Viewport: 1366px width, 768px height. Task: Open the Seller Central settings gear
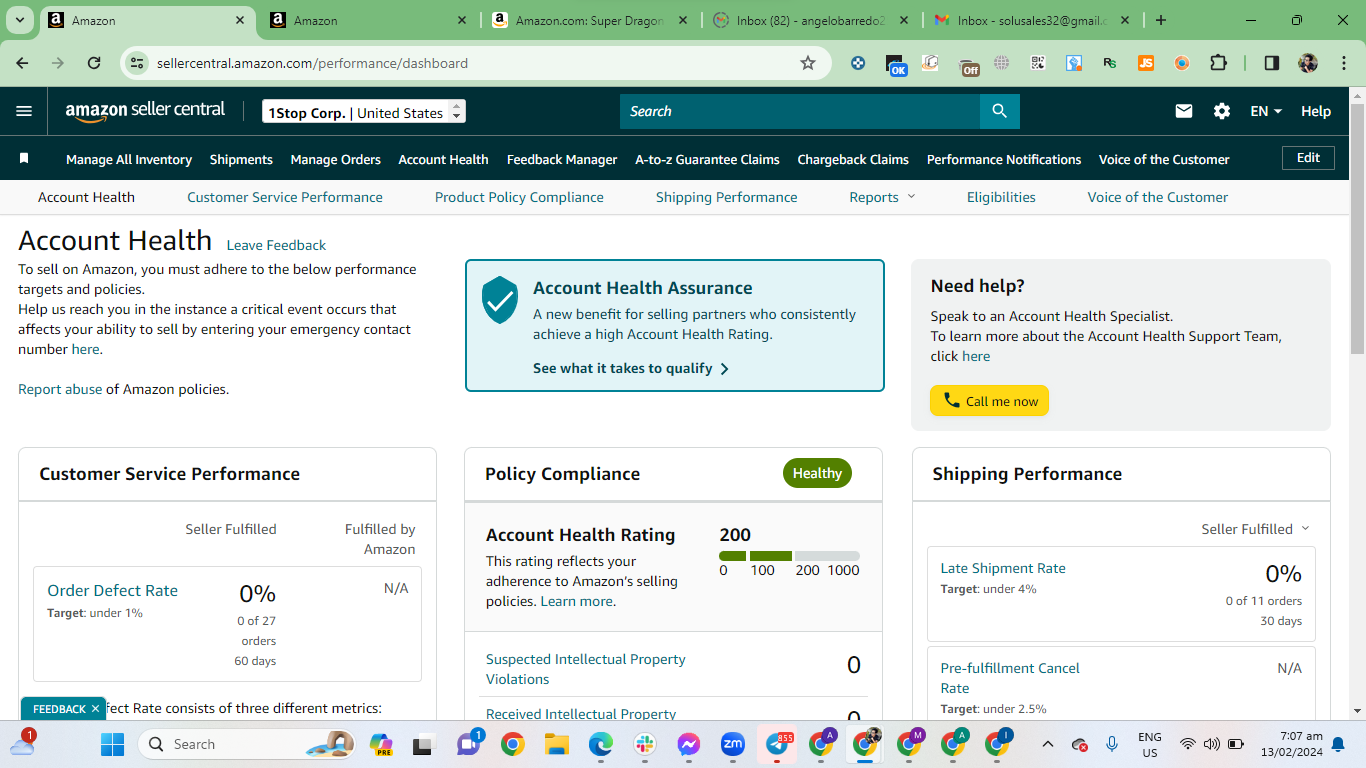coord(1222,111)
